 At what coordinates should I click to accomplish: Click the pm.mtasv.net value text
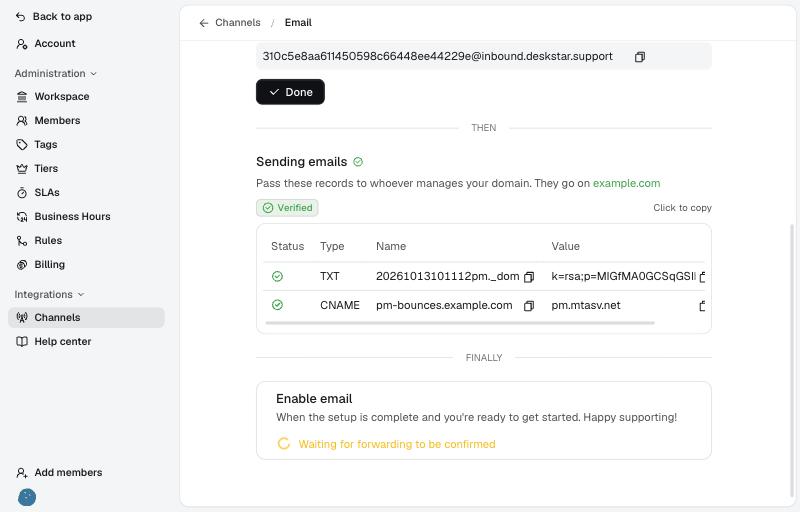tap(586, 305)
